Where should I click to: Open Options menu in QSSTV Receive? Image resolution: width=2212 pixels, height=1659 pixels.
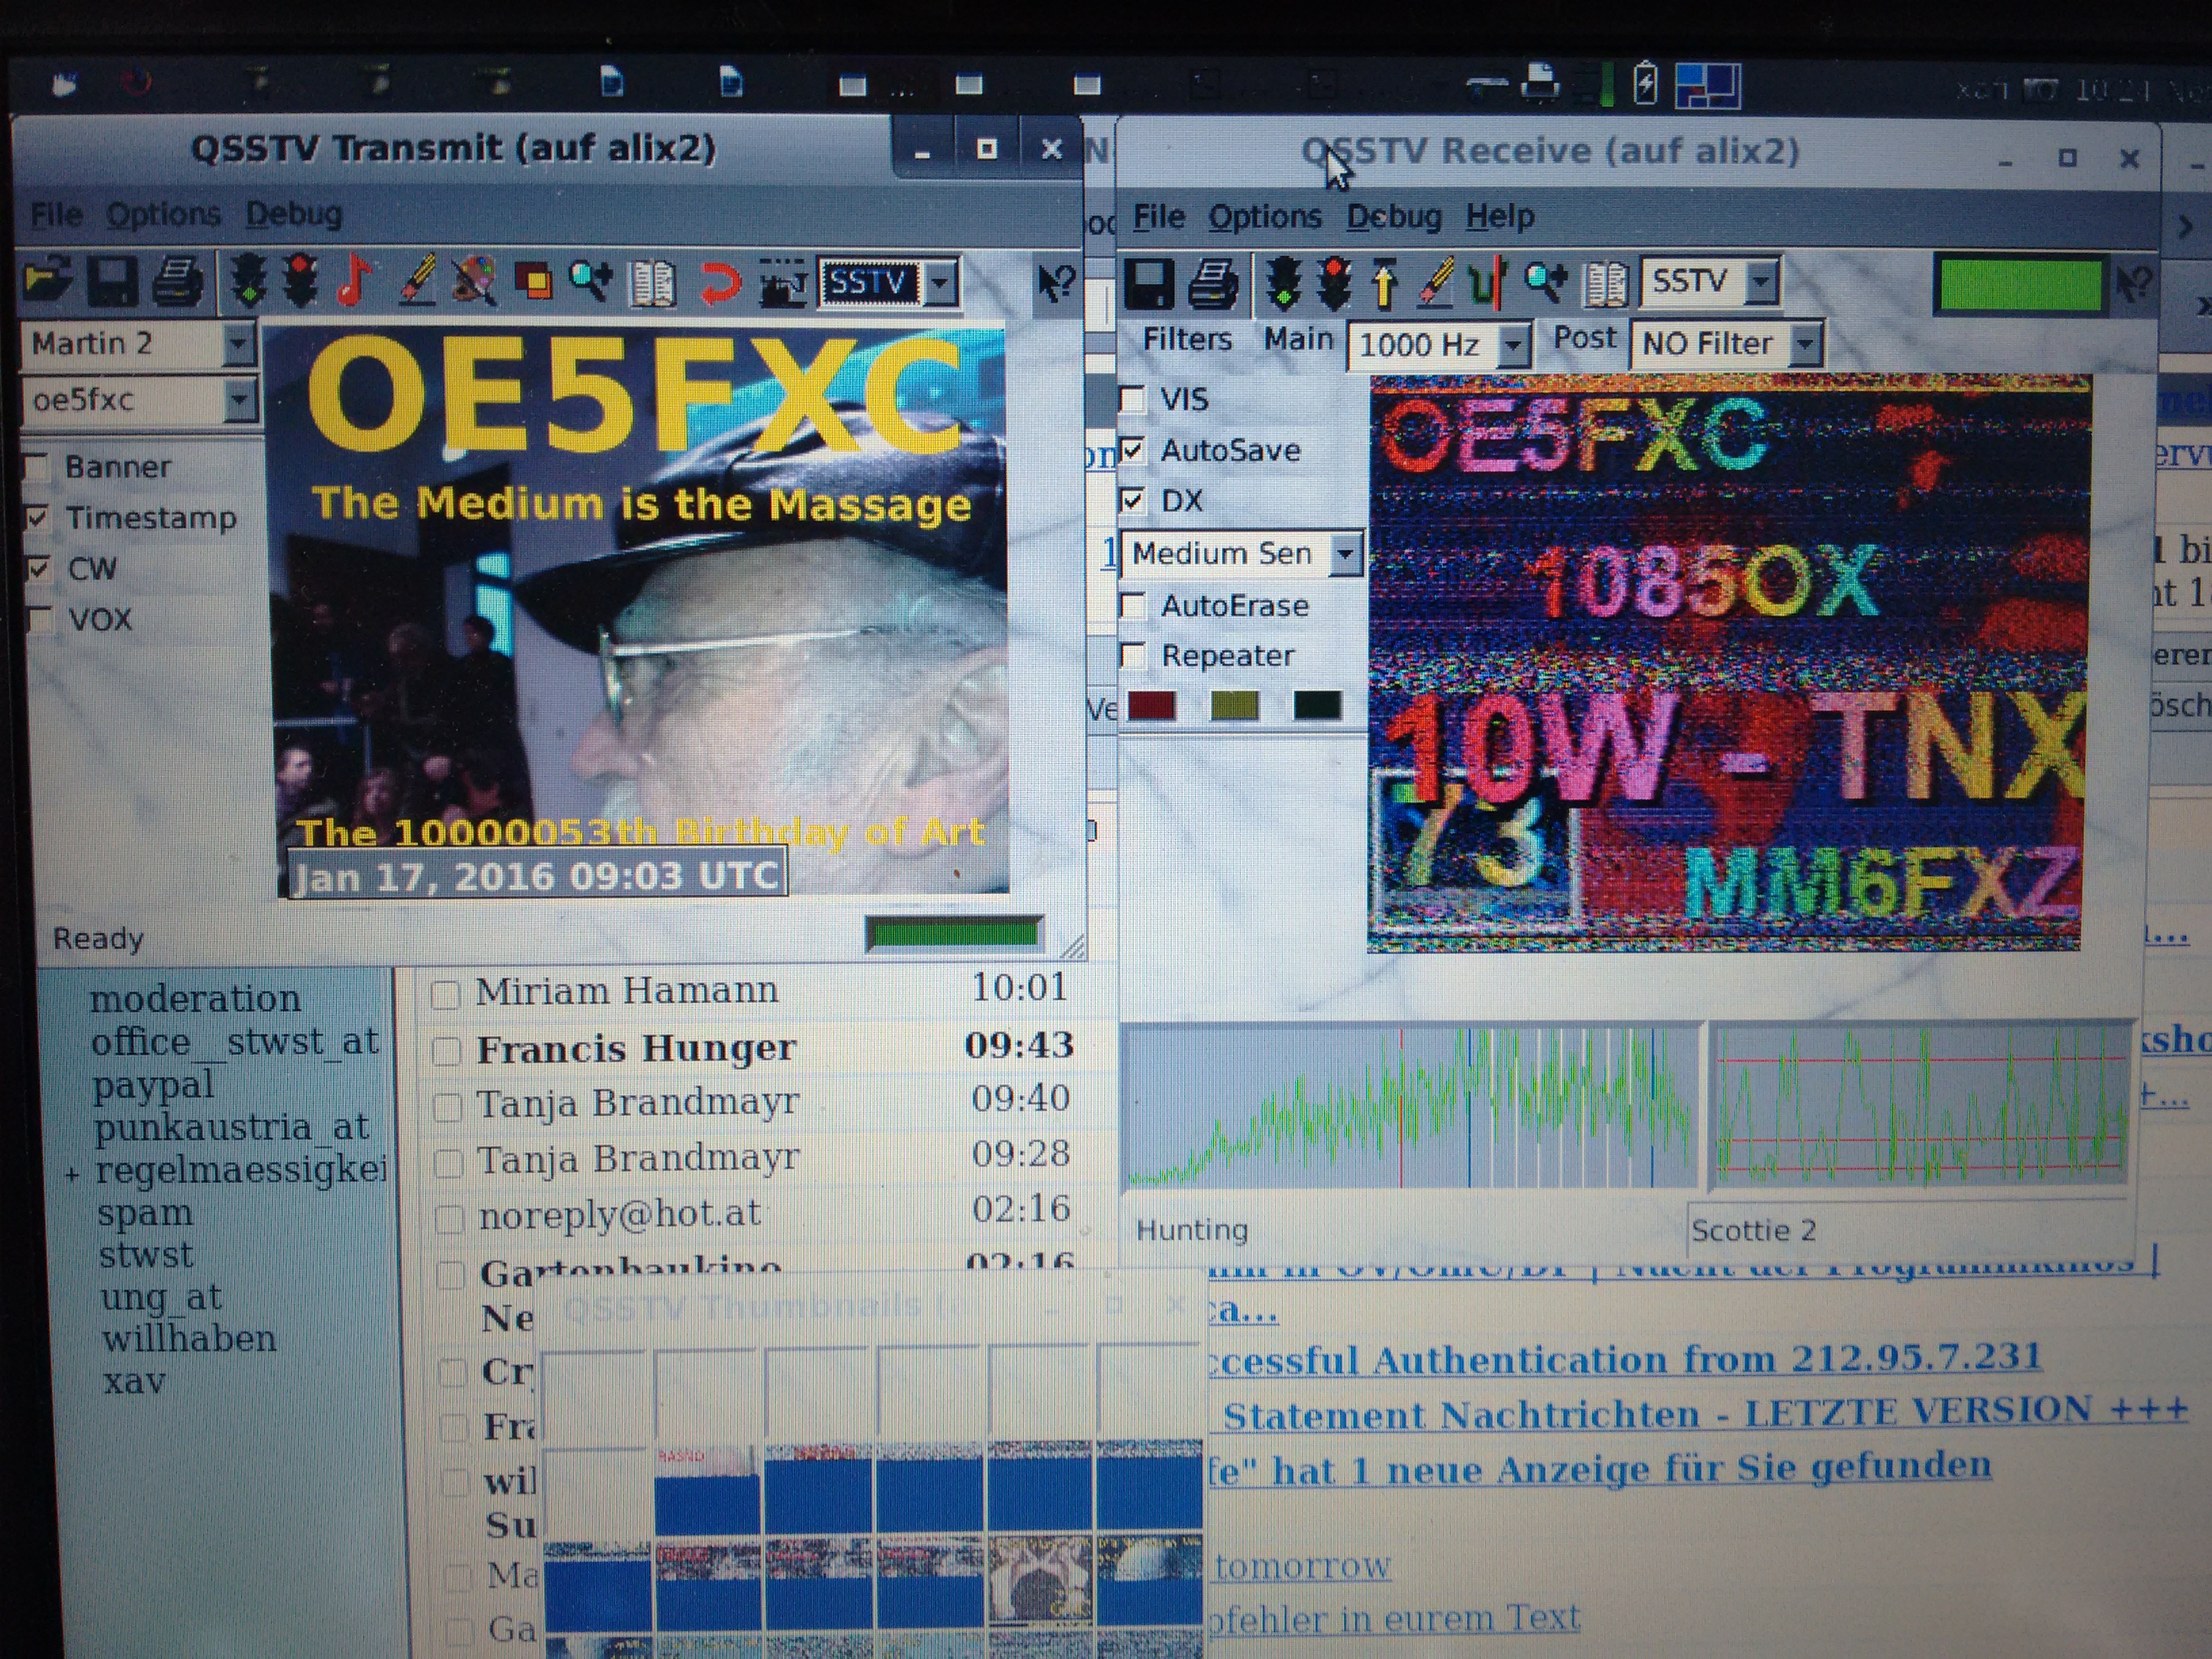(x=1264, y=217)
